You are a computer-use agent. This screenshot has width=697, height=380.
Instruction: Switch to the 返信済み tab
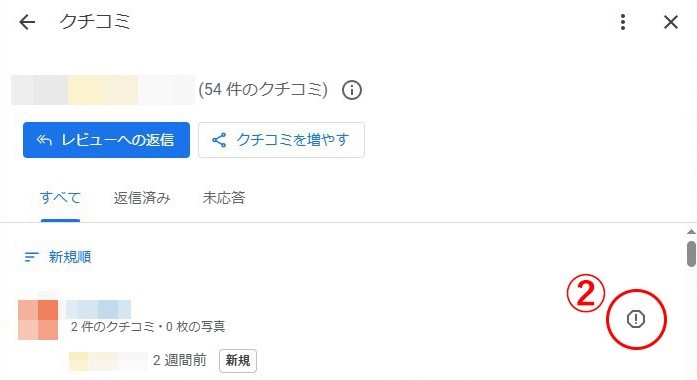pos(142,198)
